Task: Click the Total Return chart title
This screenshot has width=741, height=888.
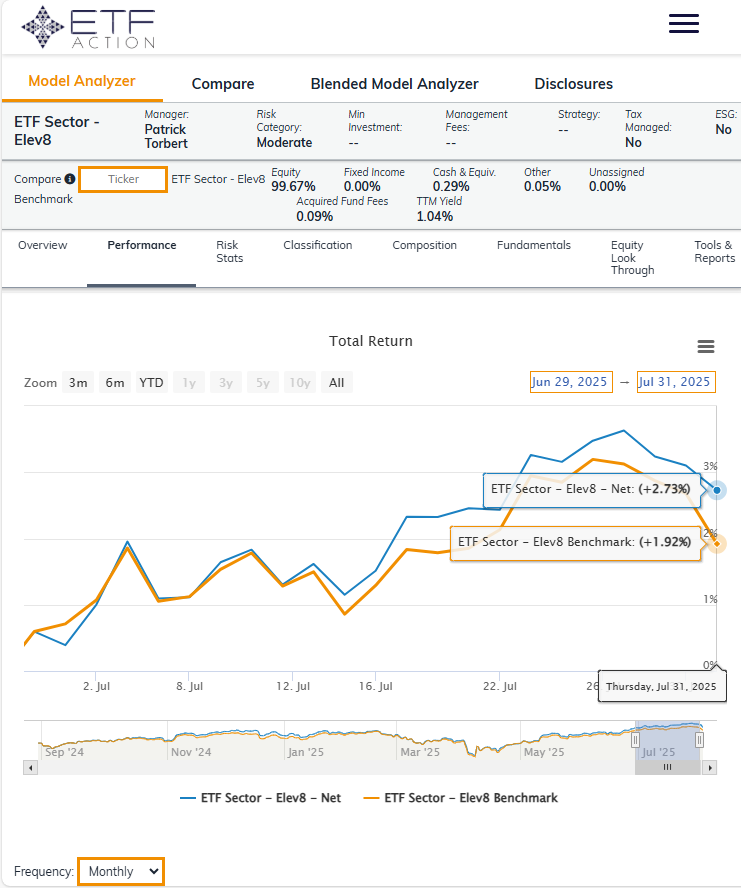Action: pyautogui.click(x=371, y=341)
